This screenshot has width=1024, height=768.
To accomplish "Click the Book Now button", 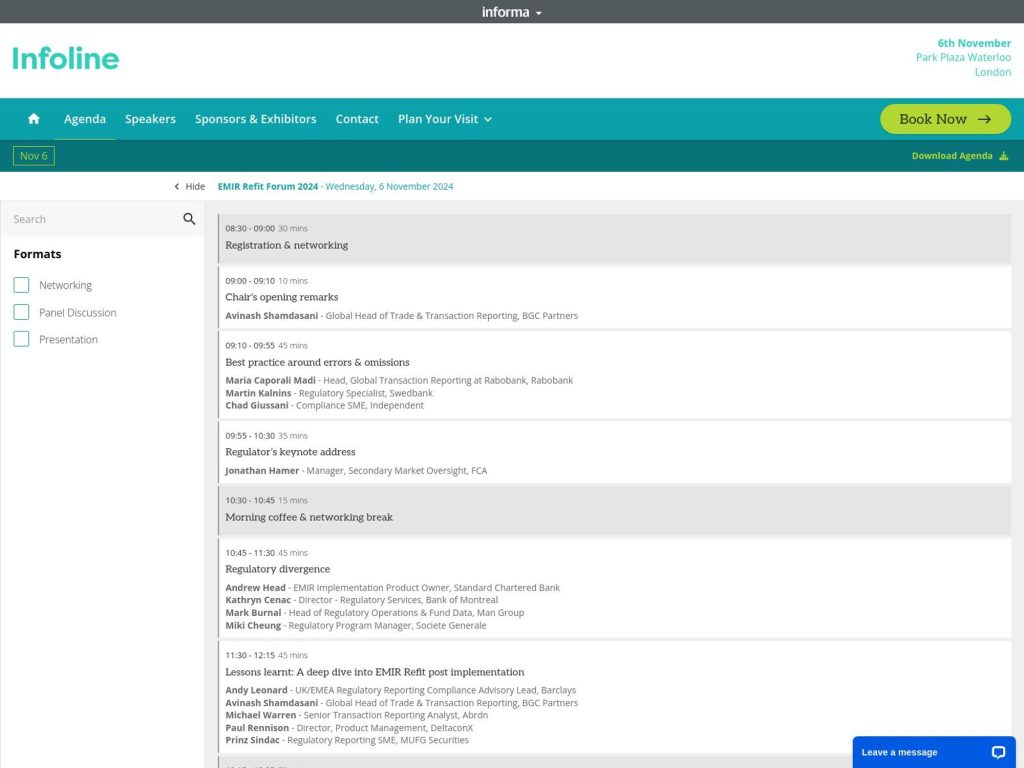I will (945, 118).
